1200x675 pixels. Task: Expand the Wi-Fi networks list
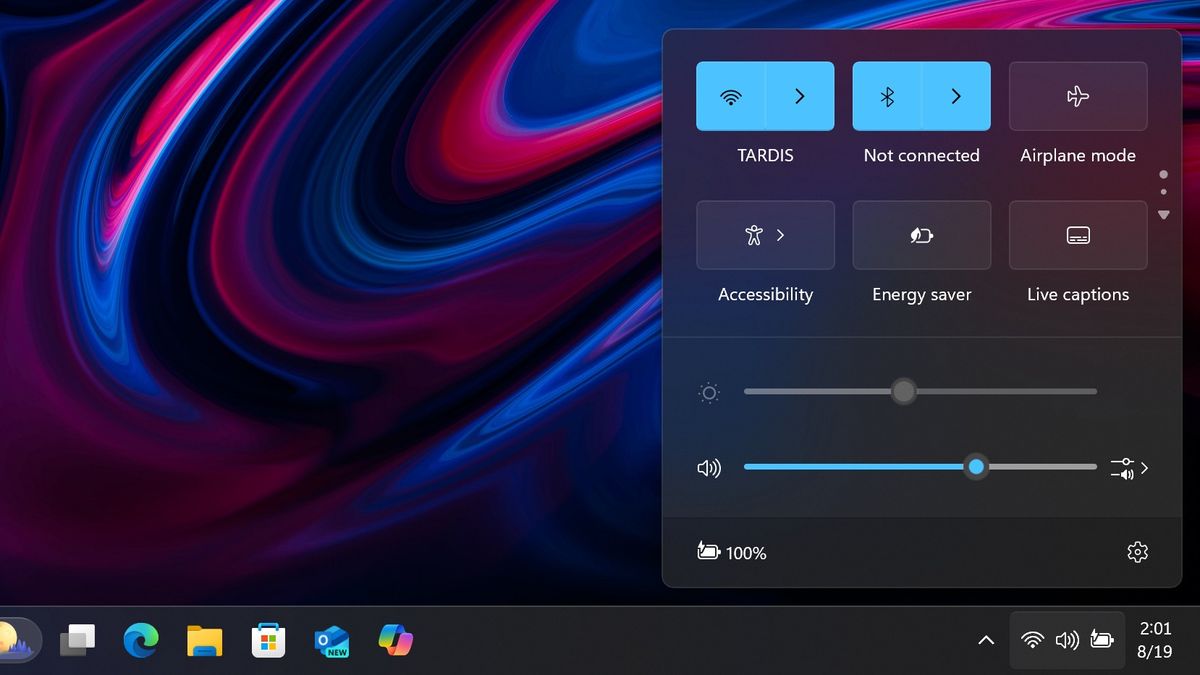[798, 96]
